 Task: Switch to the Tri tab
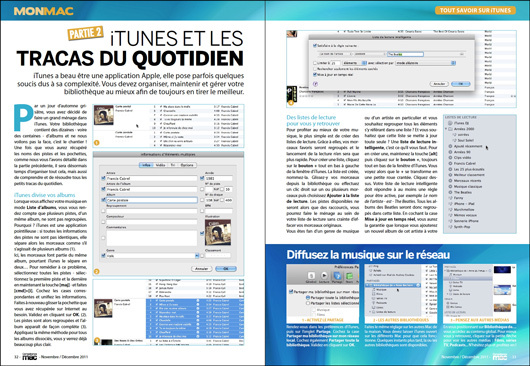pyautogui.click(x=172, y=165)
